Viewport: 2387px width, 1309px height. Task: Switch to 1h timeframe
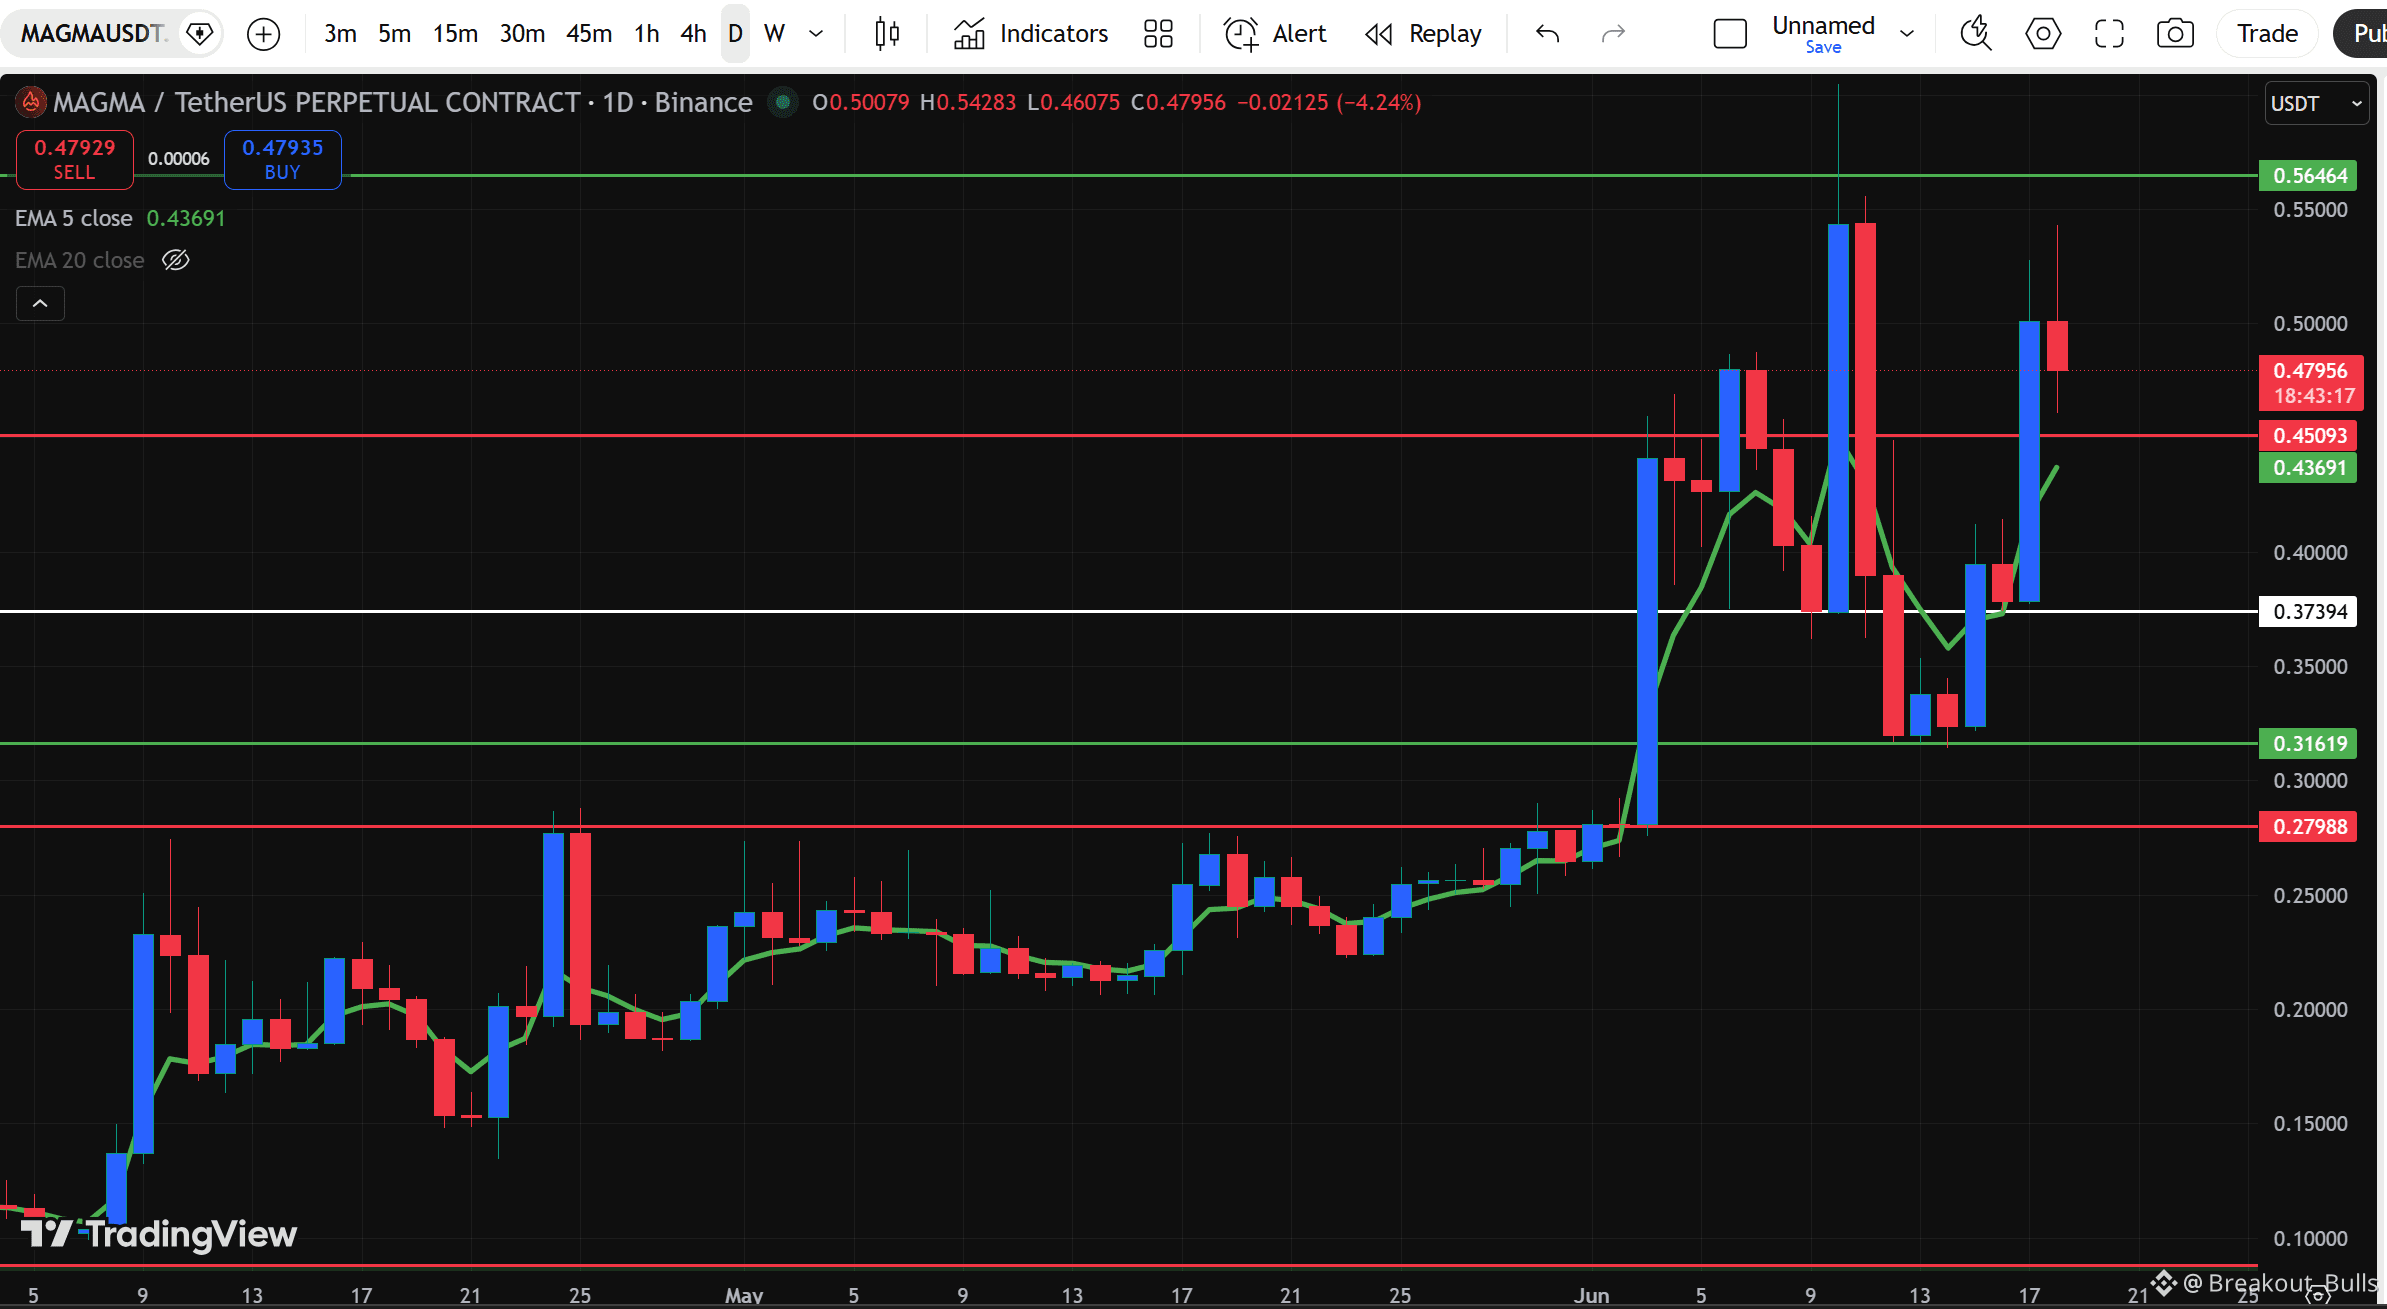click(647, 34)
